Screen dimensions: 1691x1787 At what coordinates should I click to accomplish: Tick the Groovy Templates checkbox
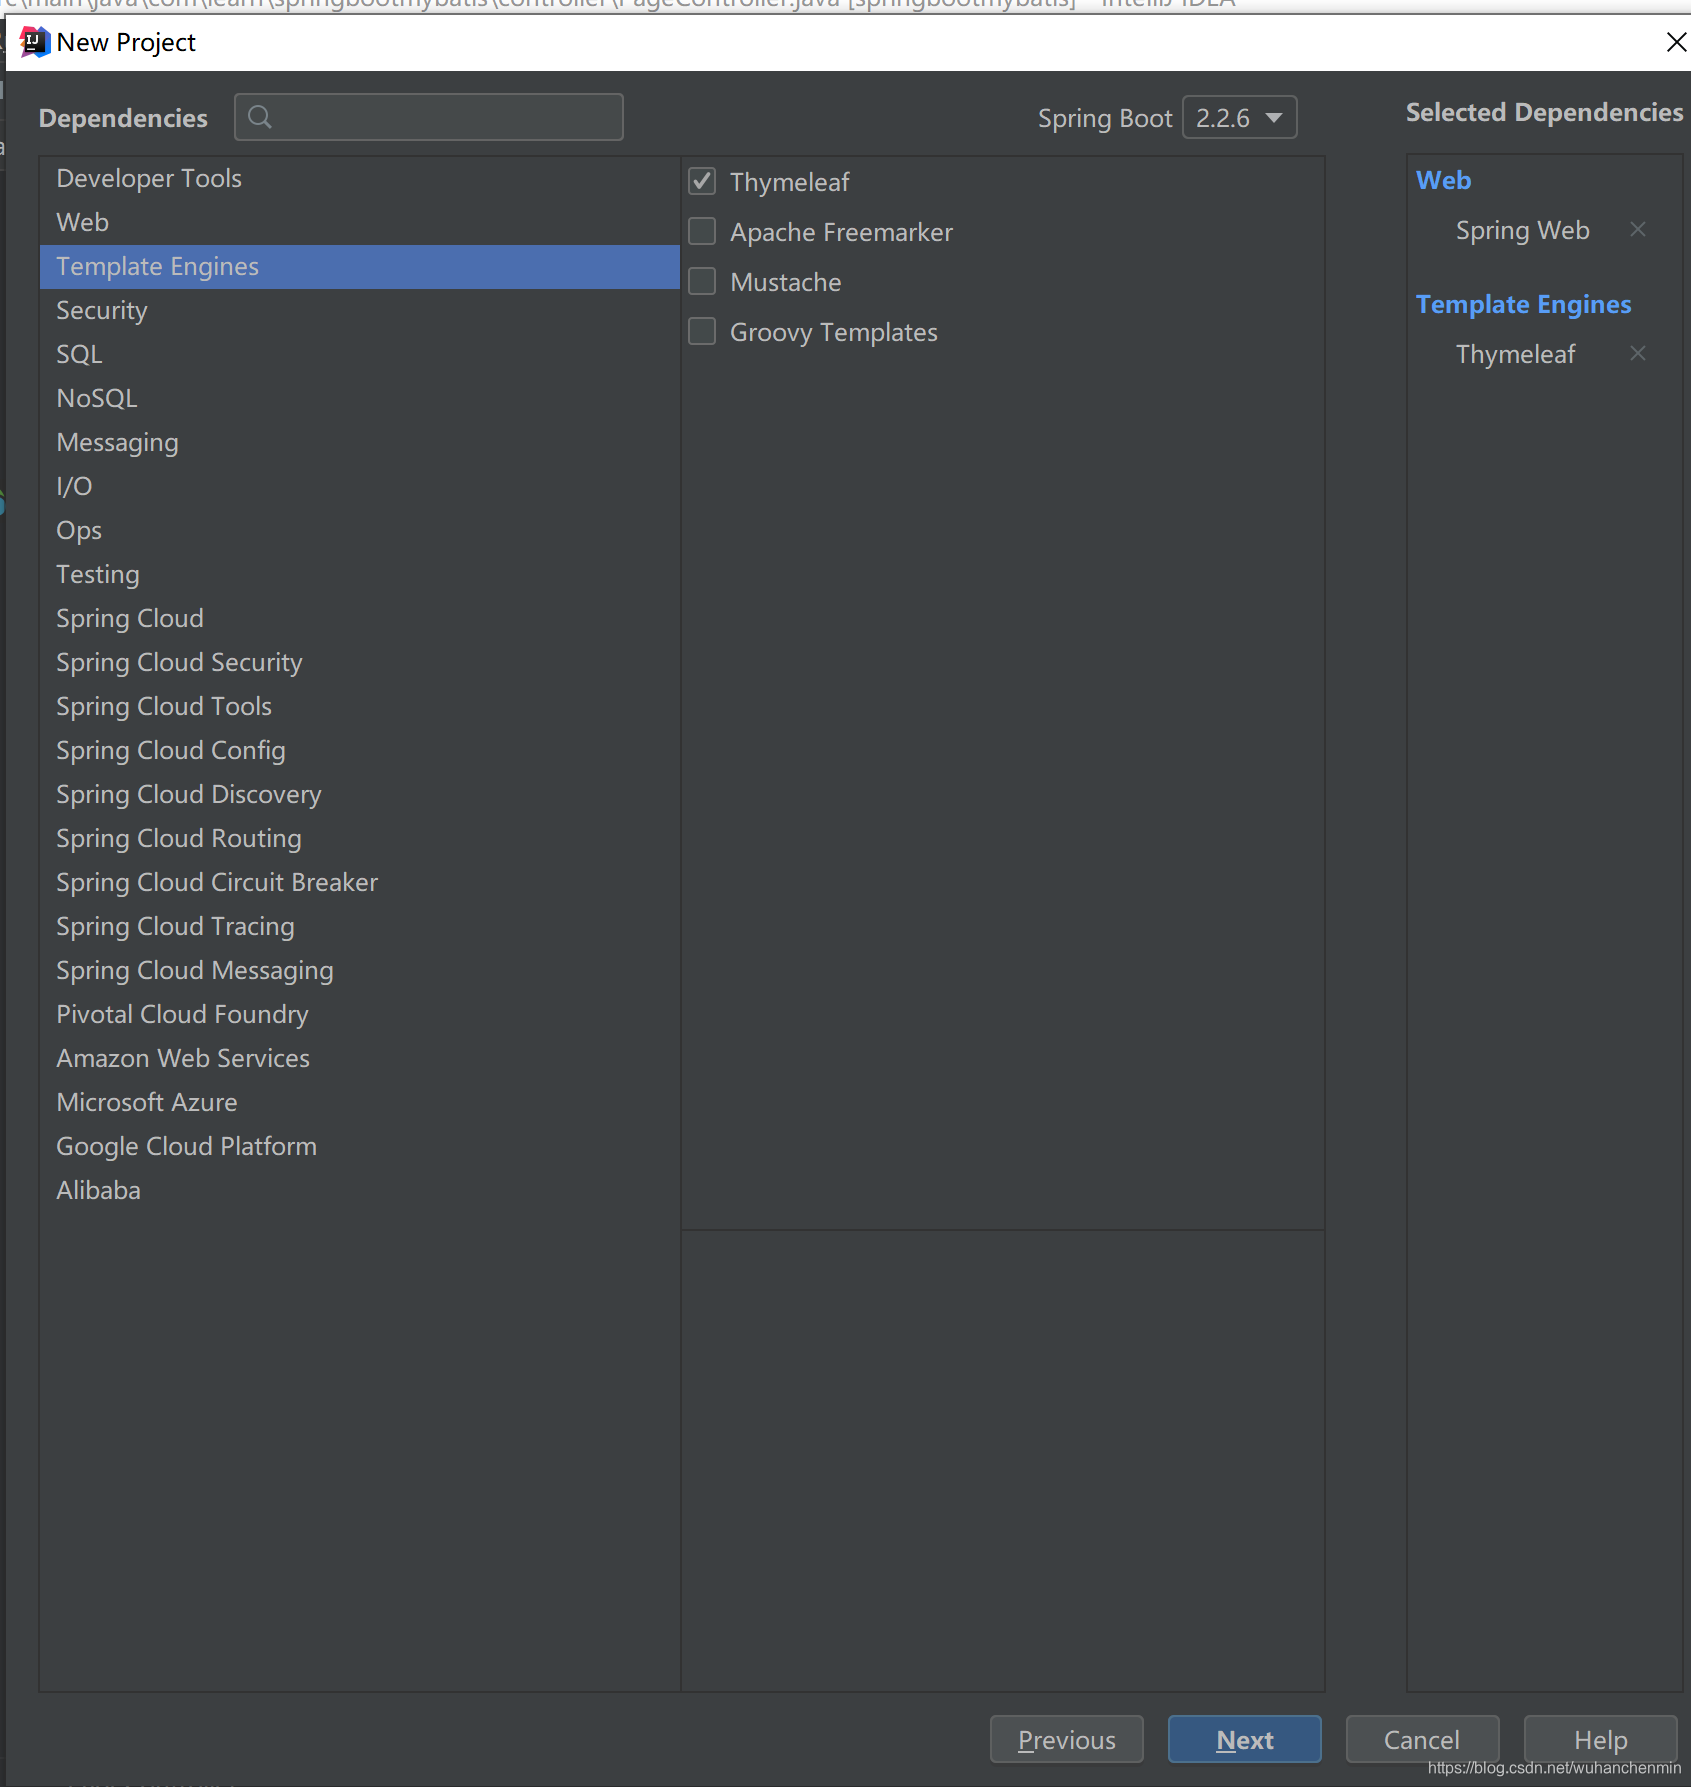point(703,332)
